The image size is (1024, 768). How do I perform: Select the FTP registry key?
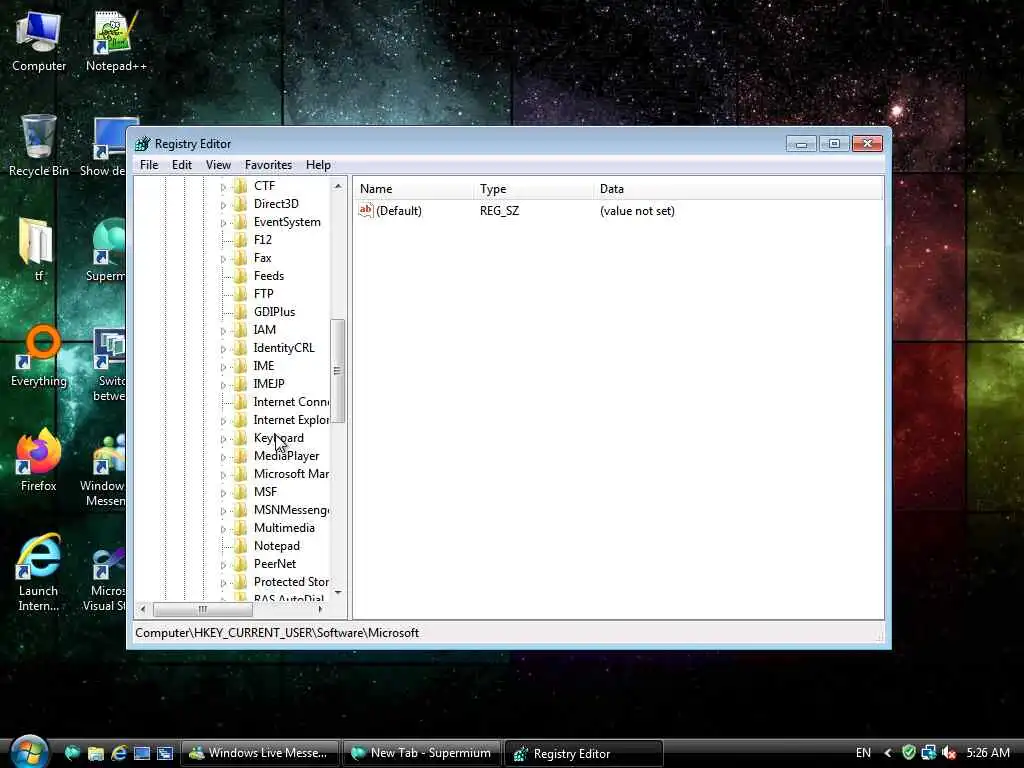point(263,294)
